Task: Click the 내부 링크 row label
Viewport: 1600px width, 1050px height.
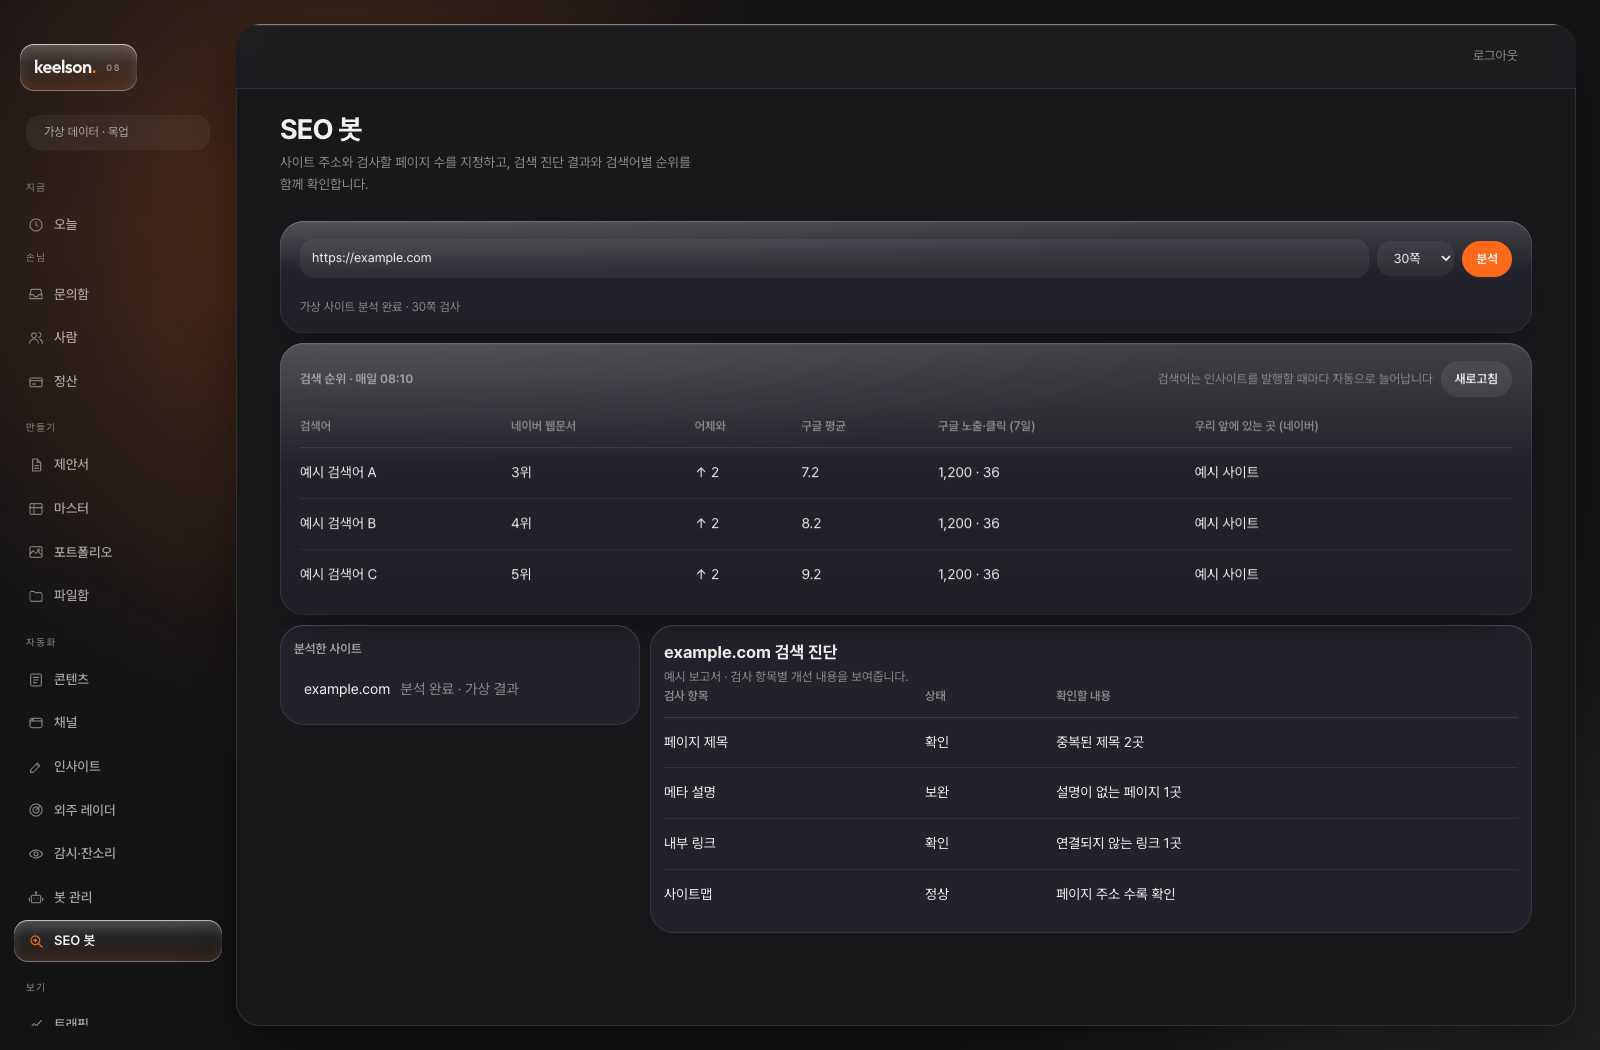Action: click(x=690, y=843)
